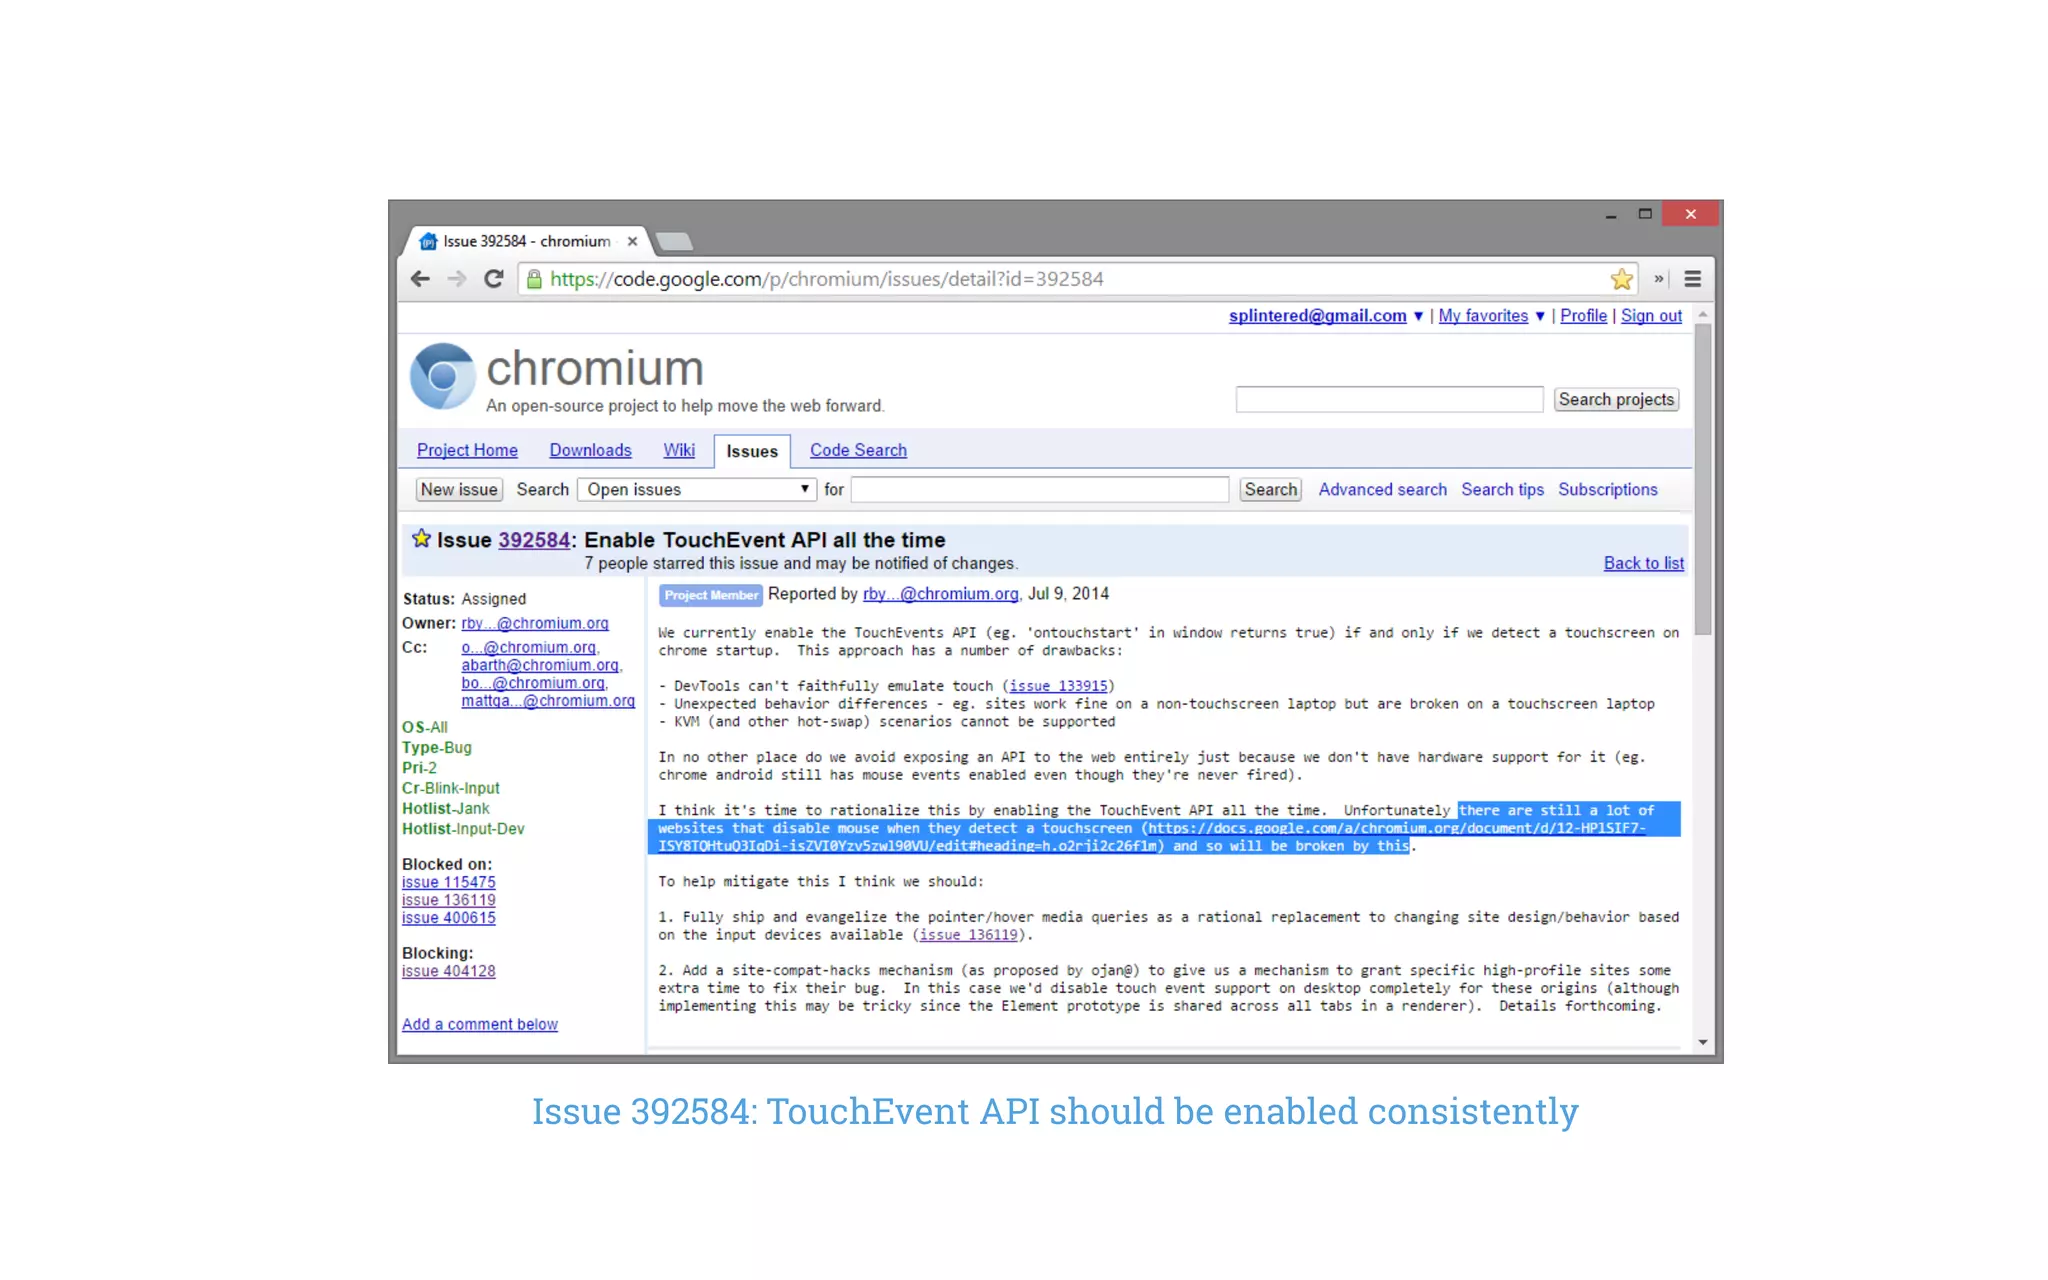Click the Sign out link
This screenshot has width=2048, height=1280.
1651,316
